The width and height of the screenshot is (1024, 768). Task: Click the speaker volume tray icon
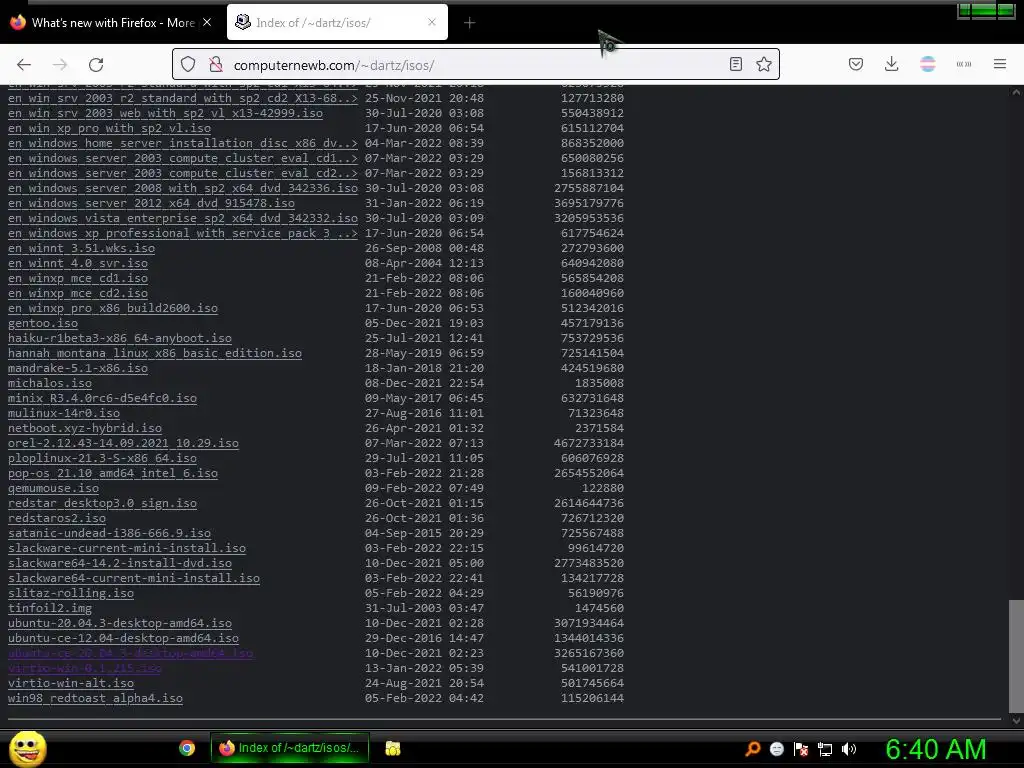[848, 749]
